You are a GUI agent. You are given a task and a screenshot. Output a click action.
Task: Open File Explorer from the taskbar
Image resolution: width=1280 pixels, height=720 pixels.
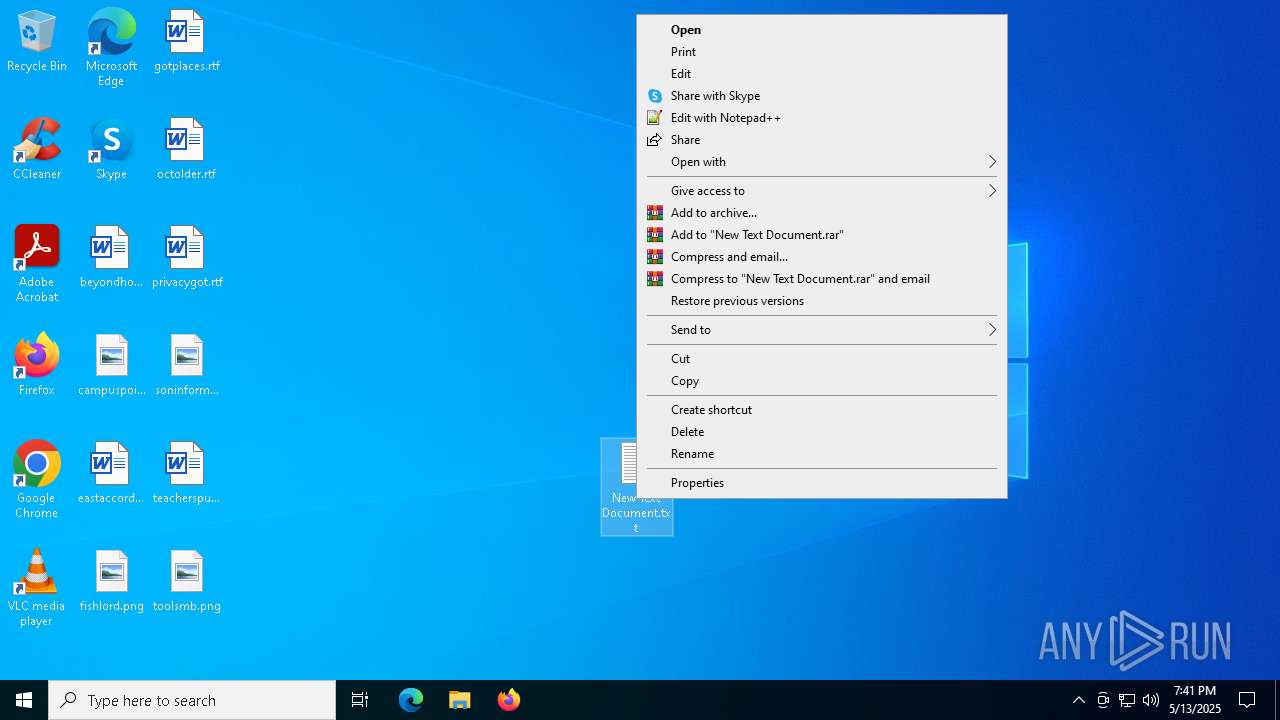(x=460, y=700)
